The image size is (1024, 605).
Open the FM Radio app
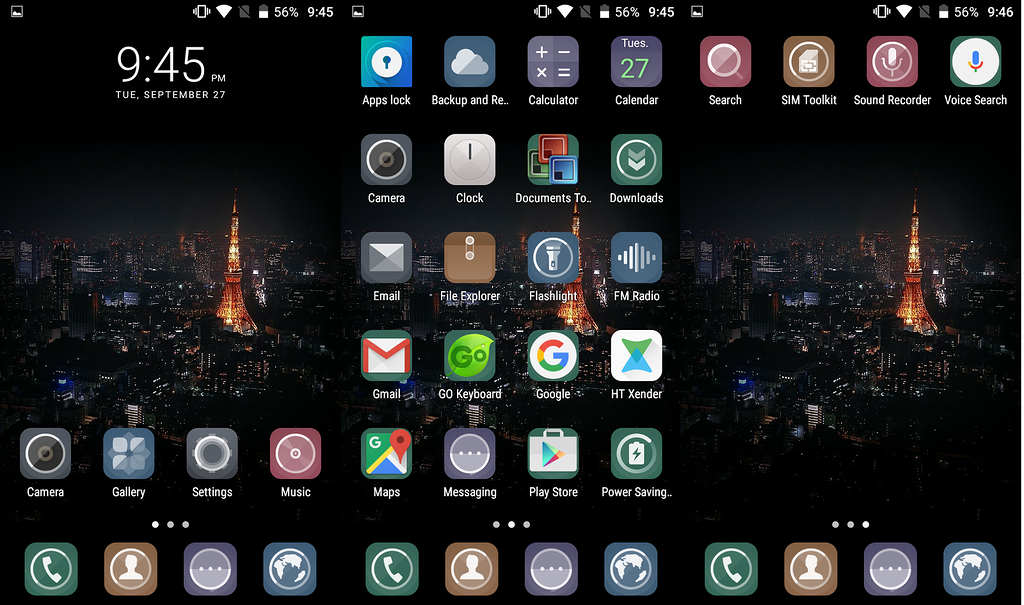(x=636, y=258)
